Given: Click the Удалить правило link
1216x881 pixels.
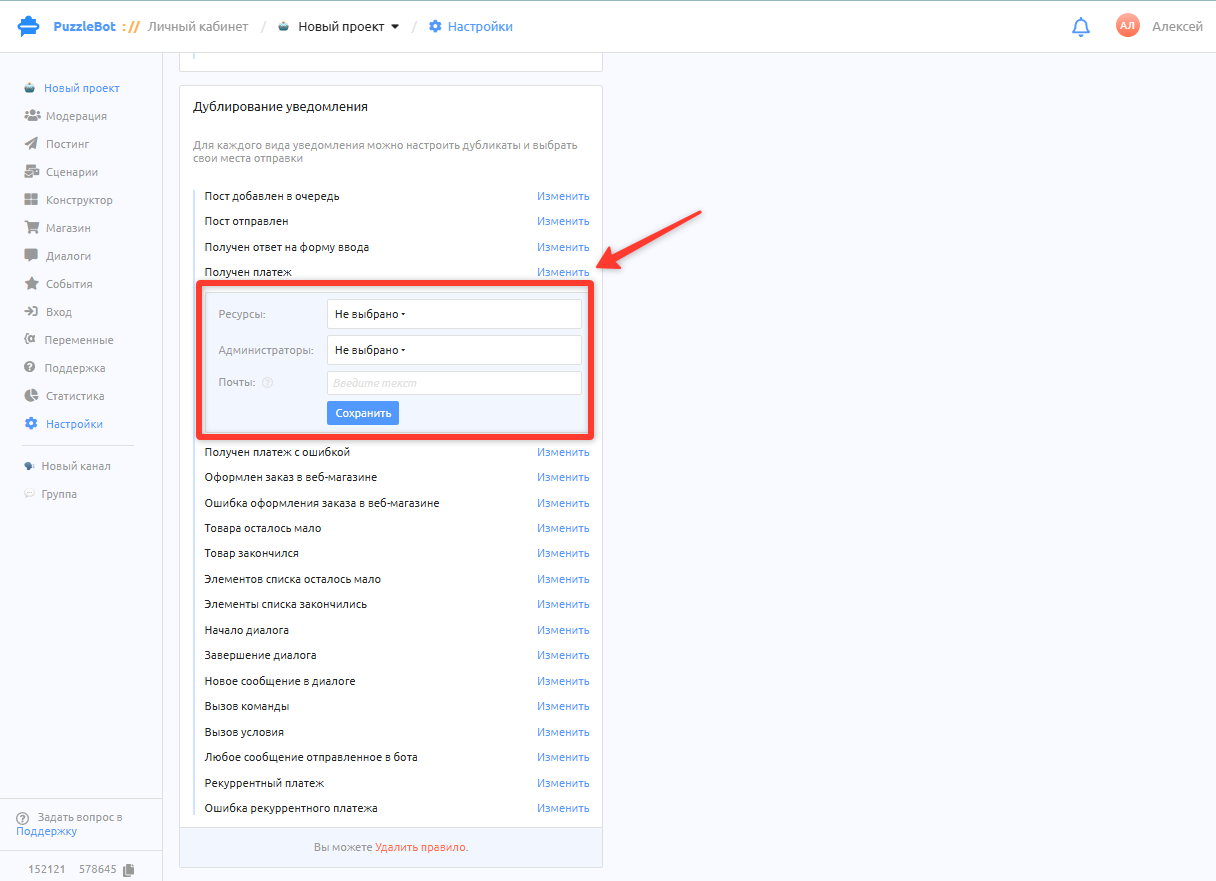Looking at the screenshot, I should [x=421, y=847].
